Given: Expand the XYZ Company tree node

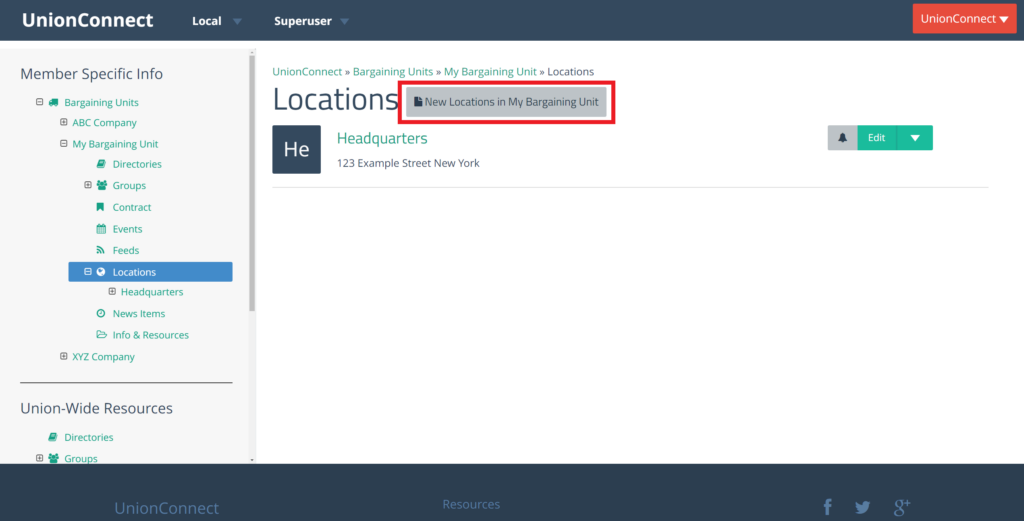Looking at the screenshot, I should [x=63, y=356].
